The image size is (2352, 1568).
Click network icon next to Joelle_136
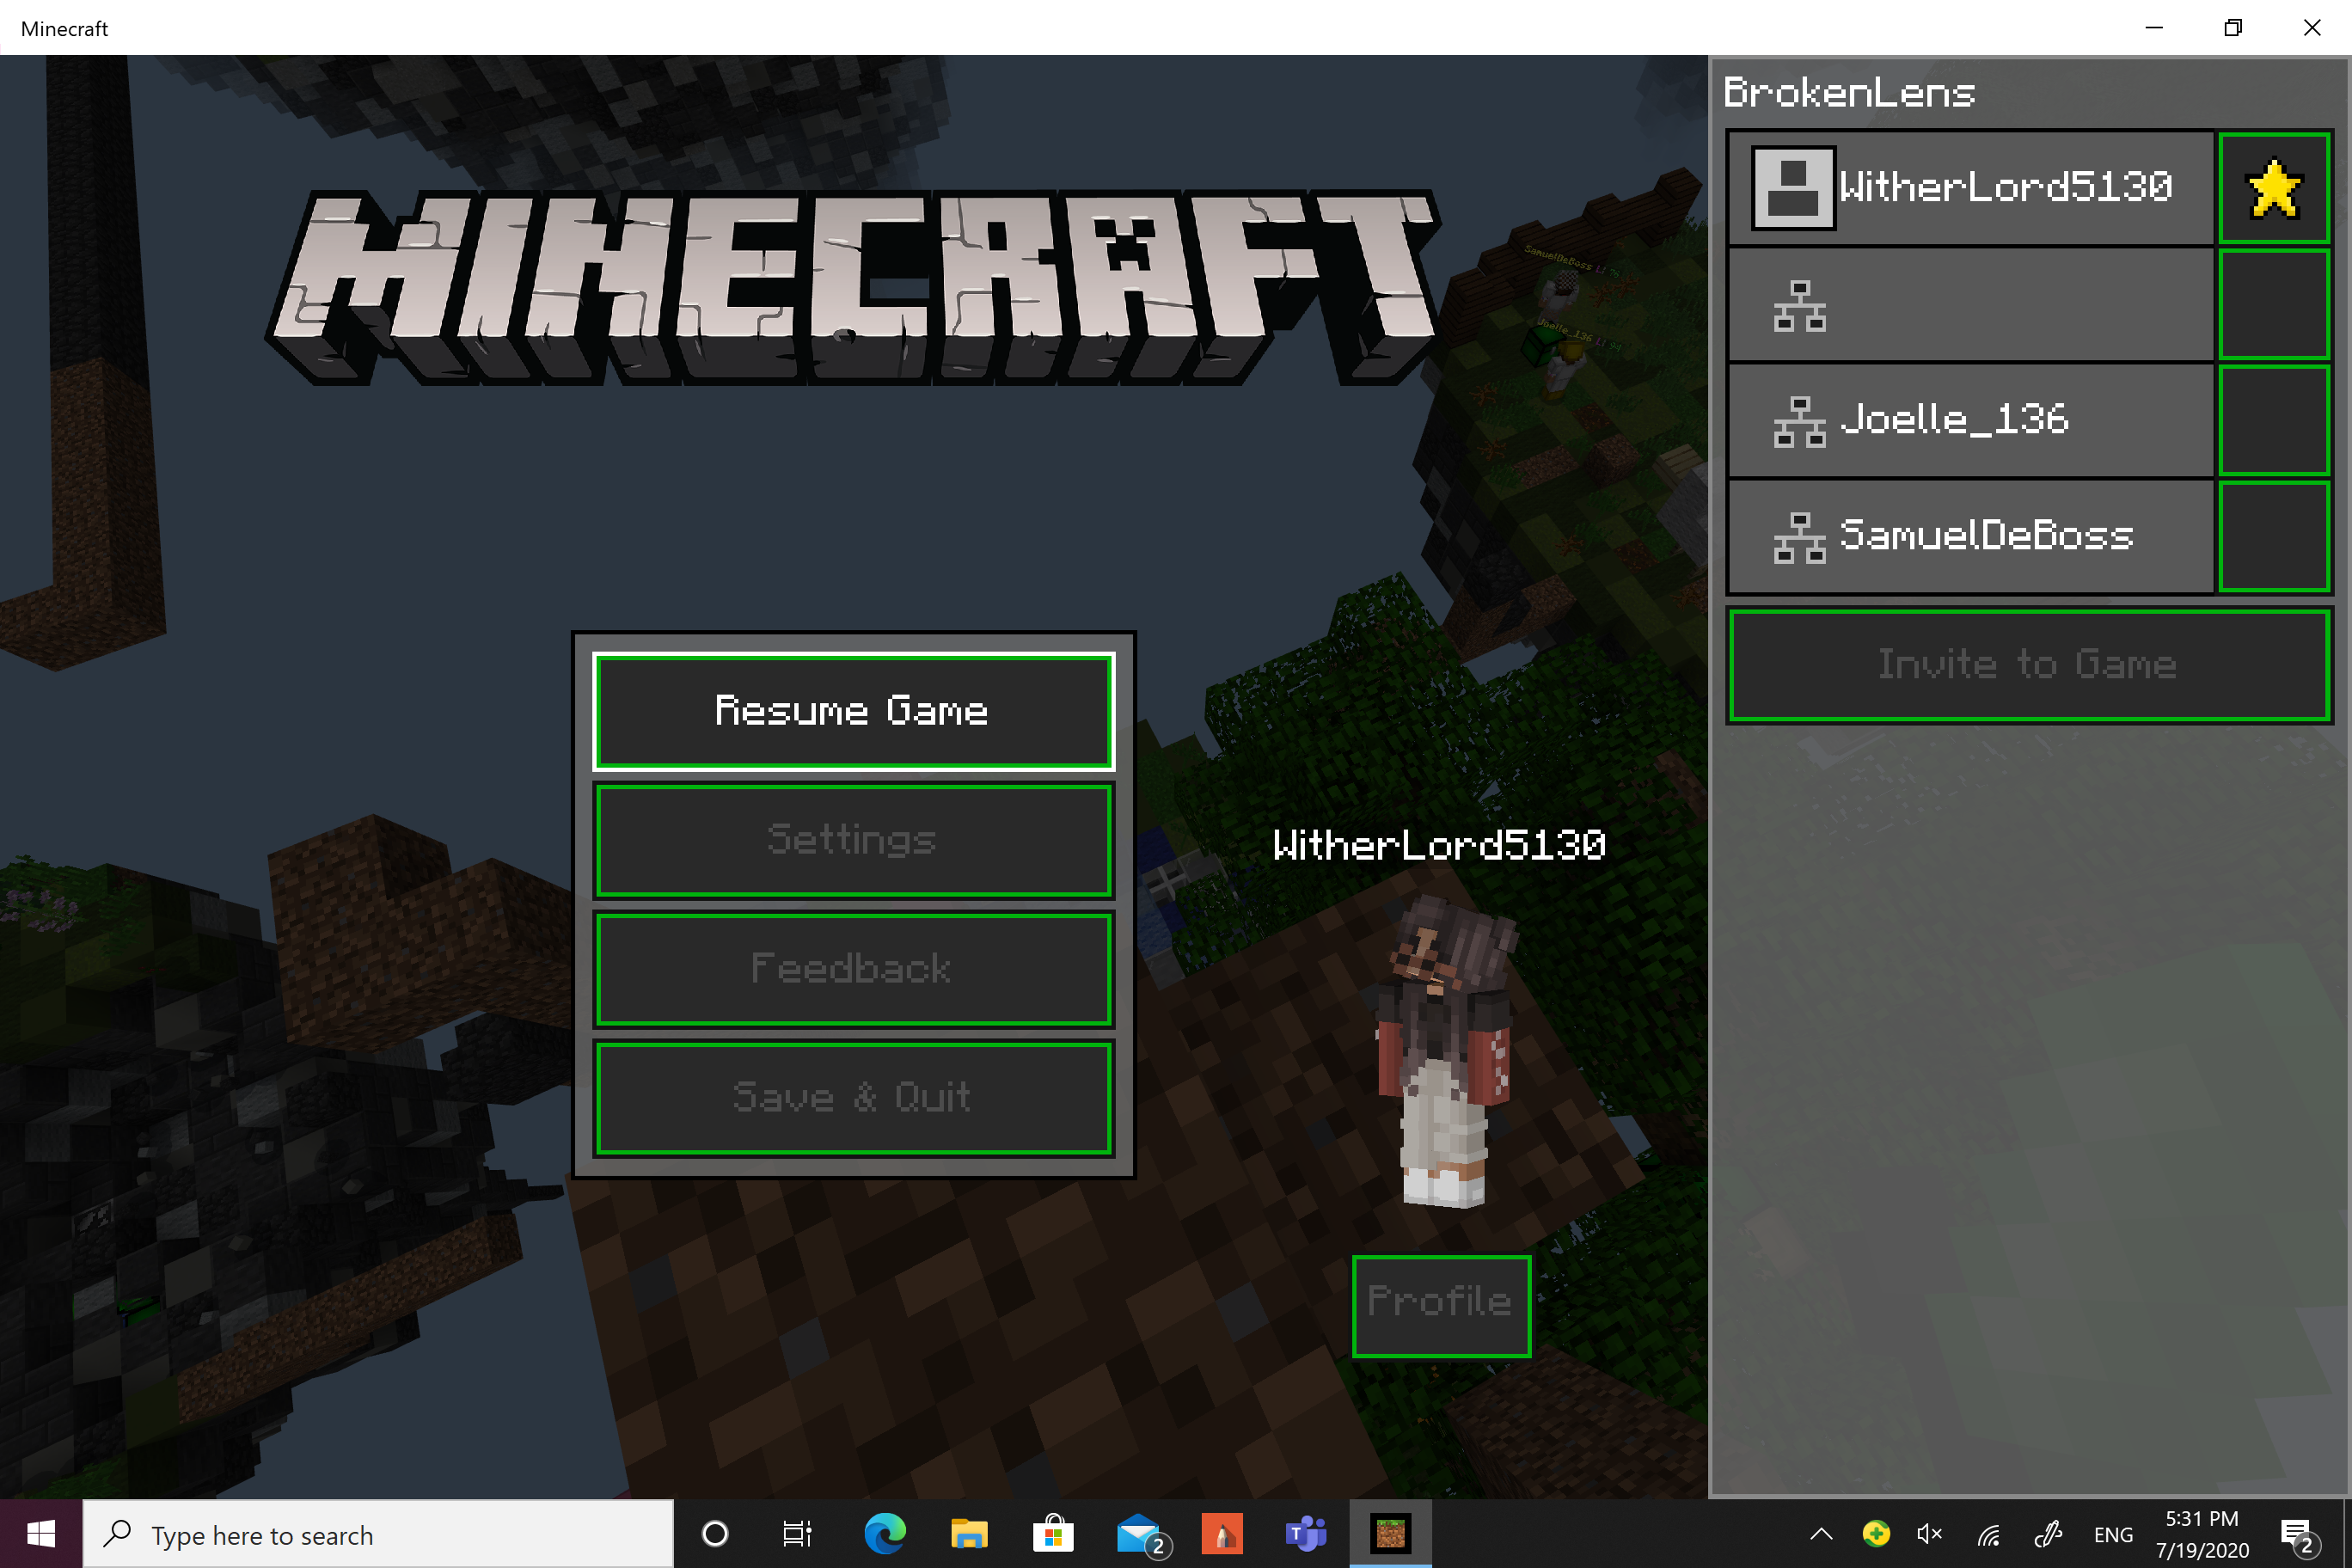pyautogui.click(x=1799, y=422)
